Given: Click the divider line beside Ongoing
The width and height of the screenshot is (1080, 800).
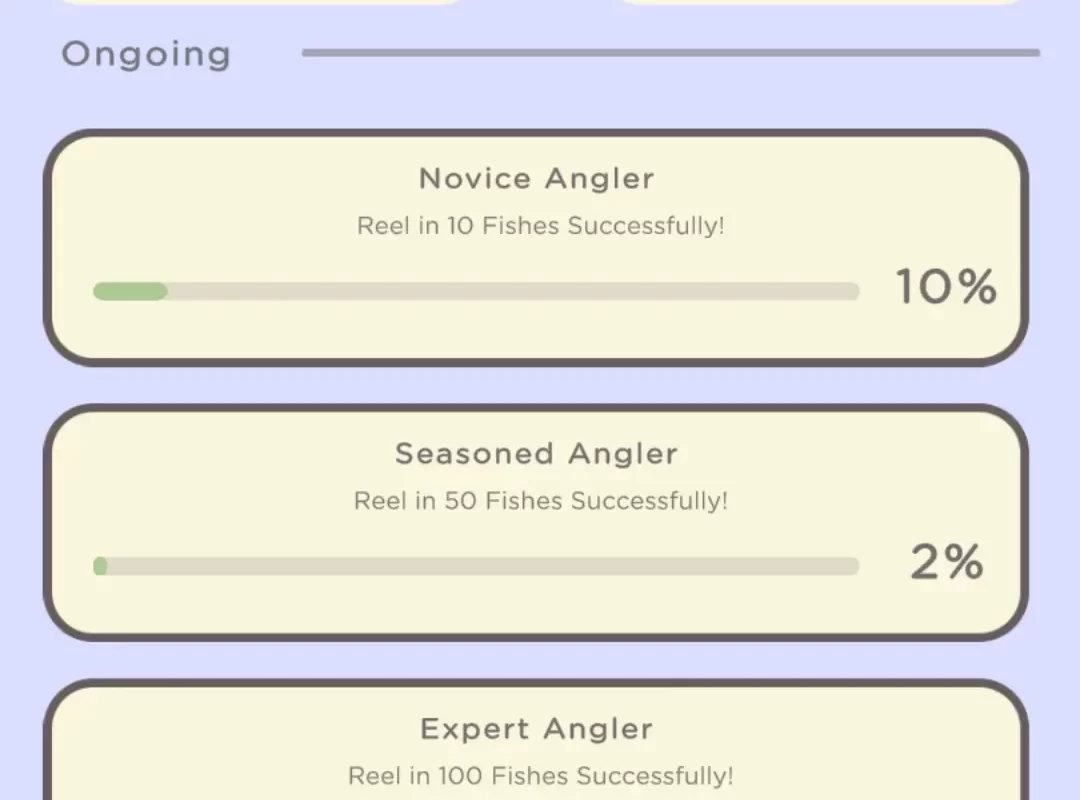Looking at the screenshot, I should pos(670,53).
